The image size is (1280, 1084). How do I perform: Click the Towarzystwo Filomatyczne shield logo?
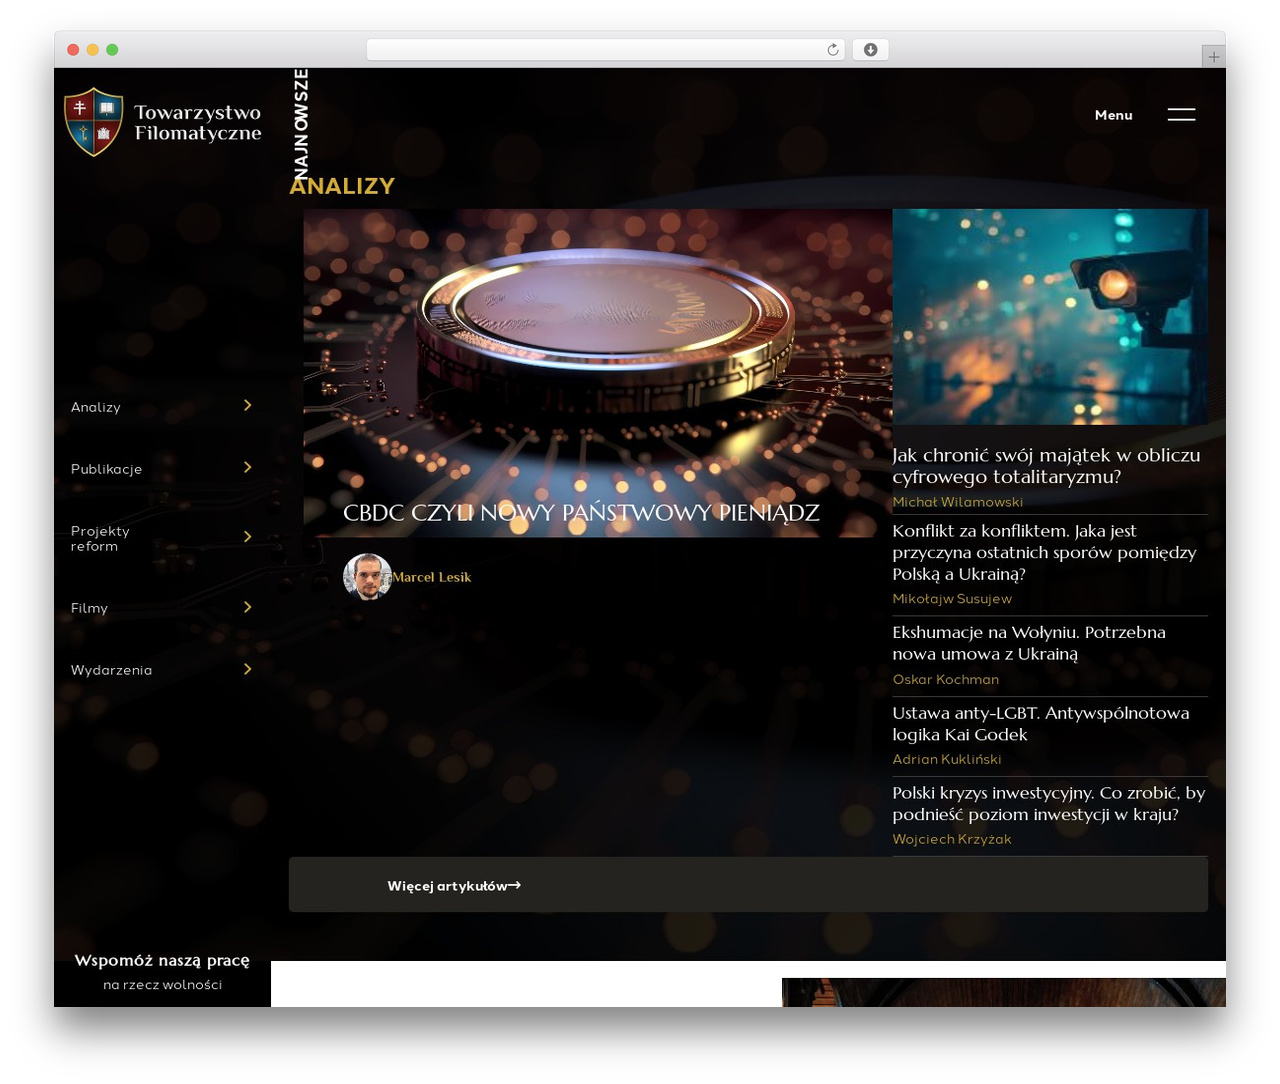point(94,122)
